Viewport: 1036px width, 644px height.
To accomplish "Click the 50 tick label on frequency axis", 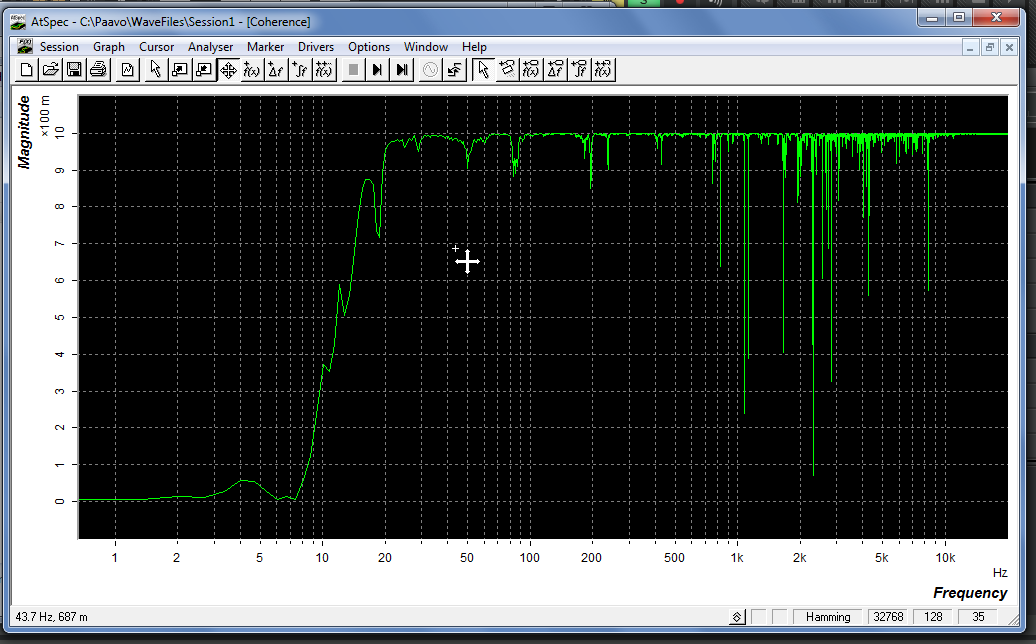I will (466, 557).
